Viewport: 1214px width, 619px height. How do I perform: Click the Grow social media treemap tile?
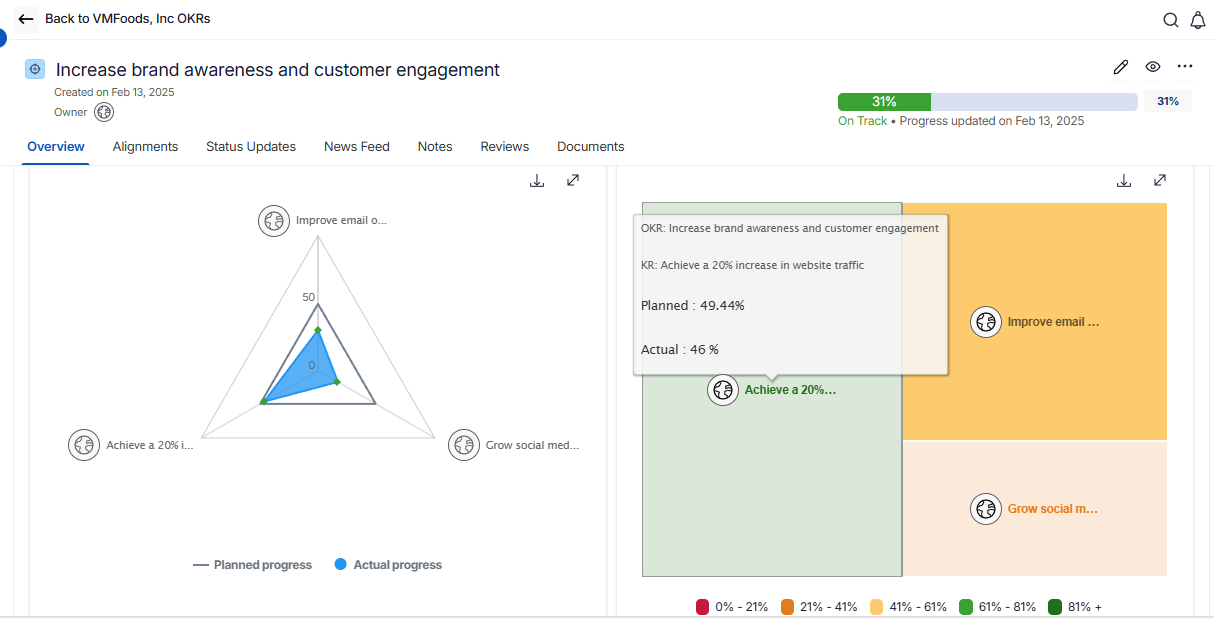coord(1034,509)
